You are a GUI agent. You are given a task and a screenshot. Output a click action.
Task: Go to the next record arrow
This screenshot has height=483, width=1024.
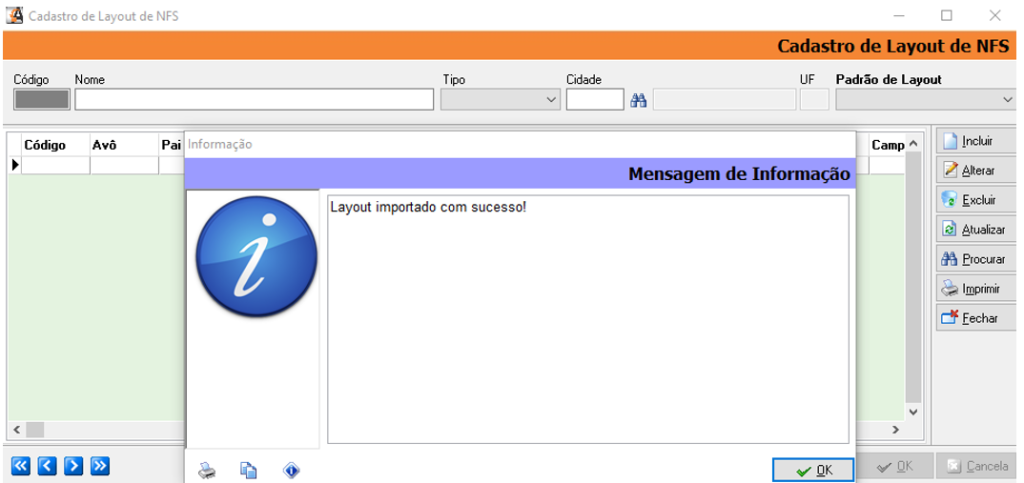pyautogui.click(x=74, y=465)
